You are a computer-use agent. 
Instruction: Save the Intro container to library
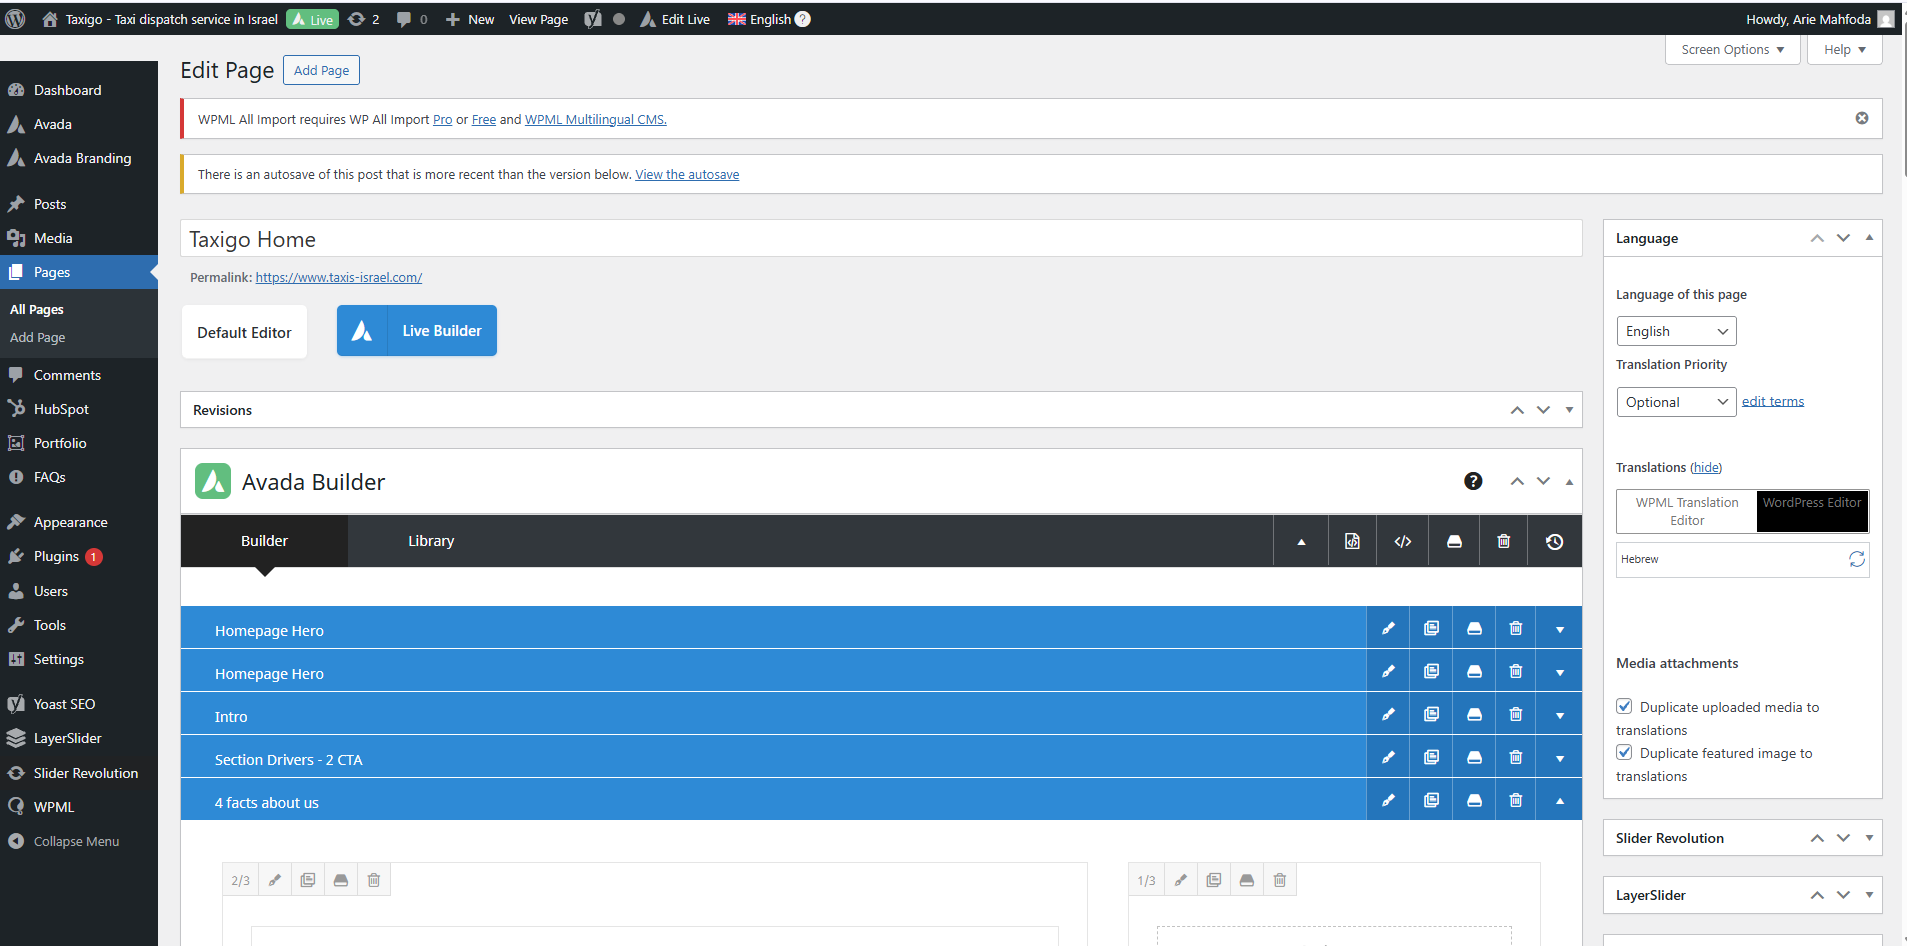click(x=1474, y=714)
